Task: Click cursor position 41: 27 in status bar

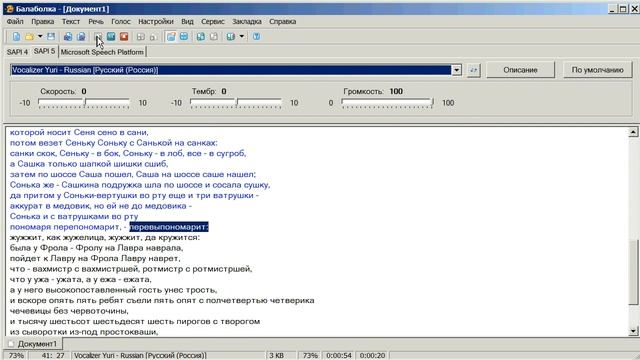Action: point(53,356)
